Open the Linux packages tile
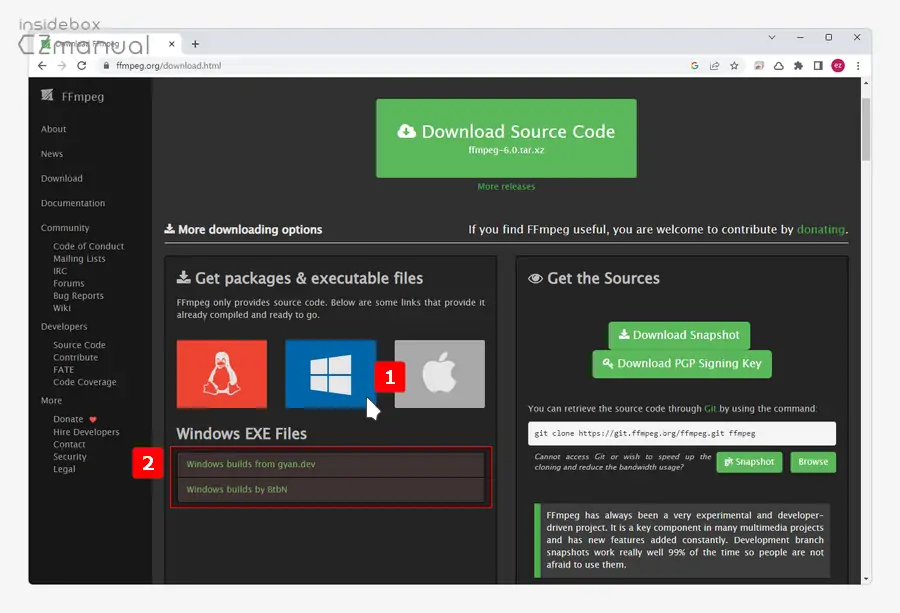 point(222,374)
